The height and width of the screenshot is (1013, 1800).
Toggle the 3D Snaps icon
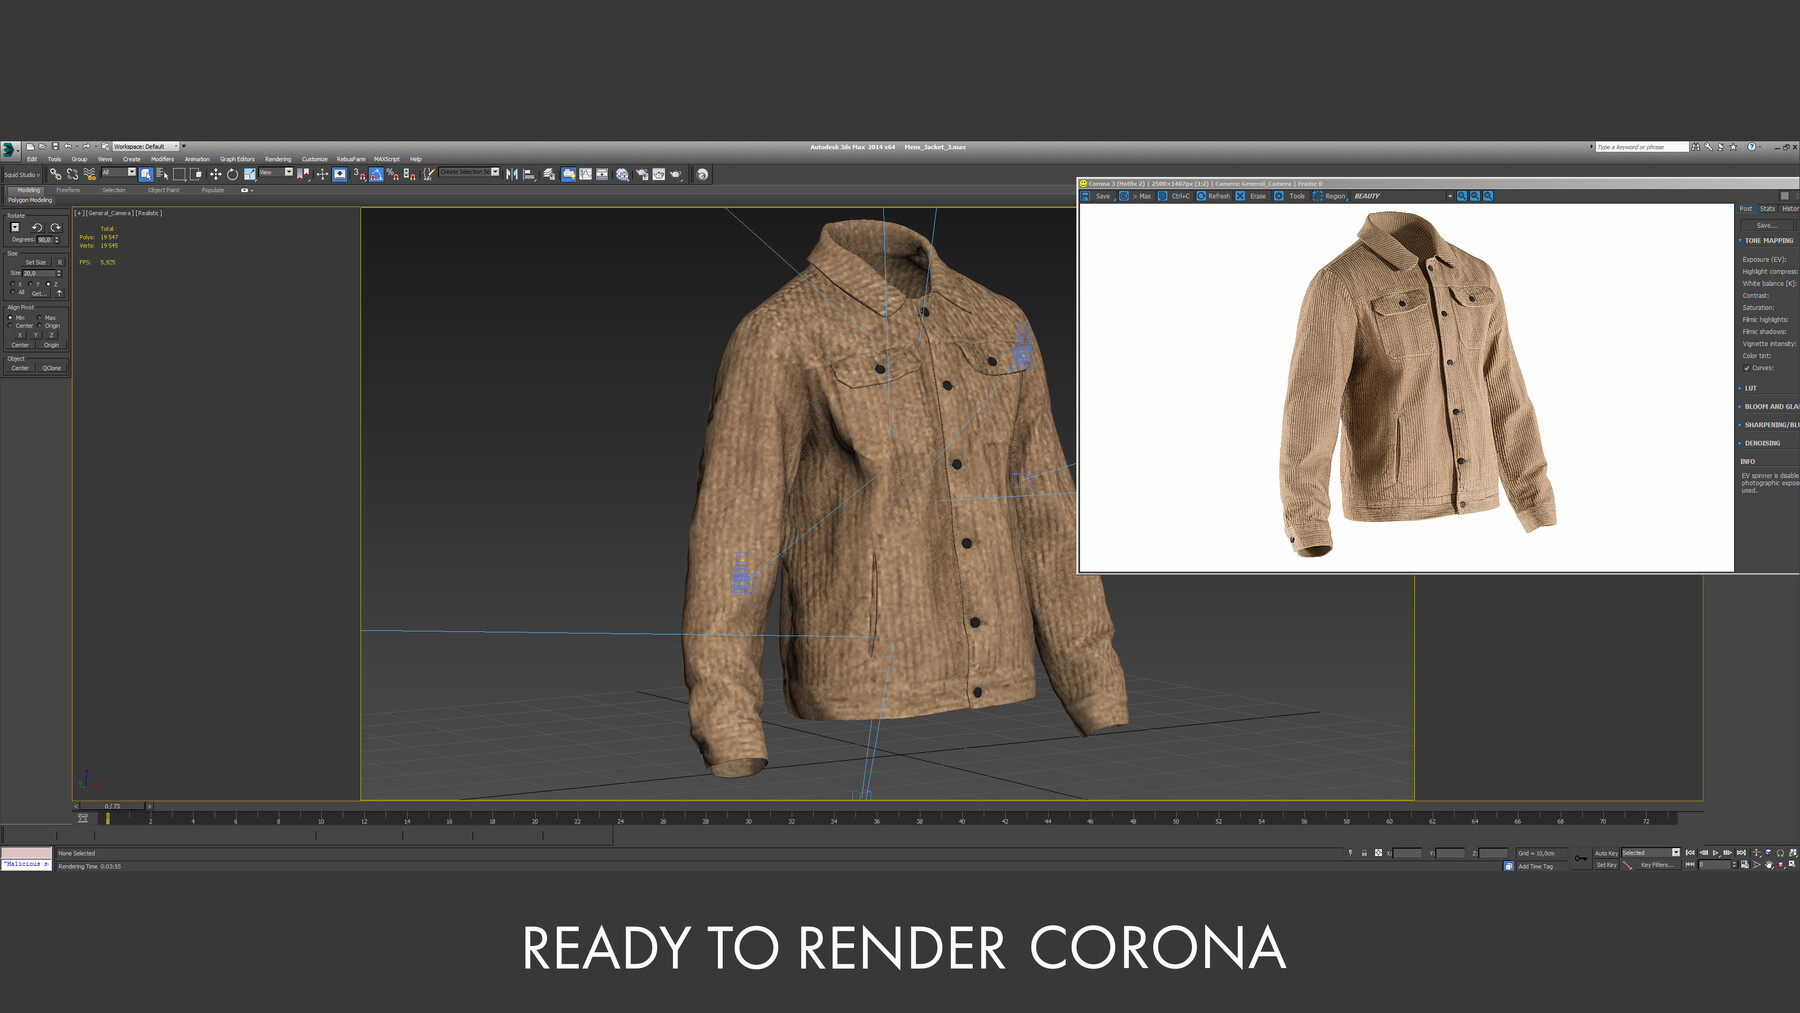pyautogui.click(x=359, y=174)
